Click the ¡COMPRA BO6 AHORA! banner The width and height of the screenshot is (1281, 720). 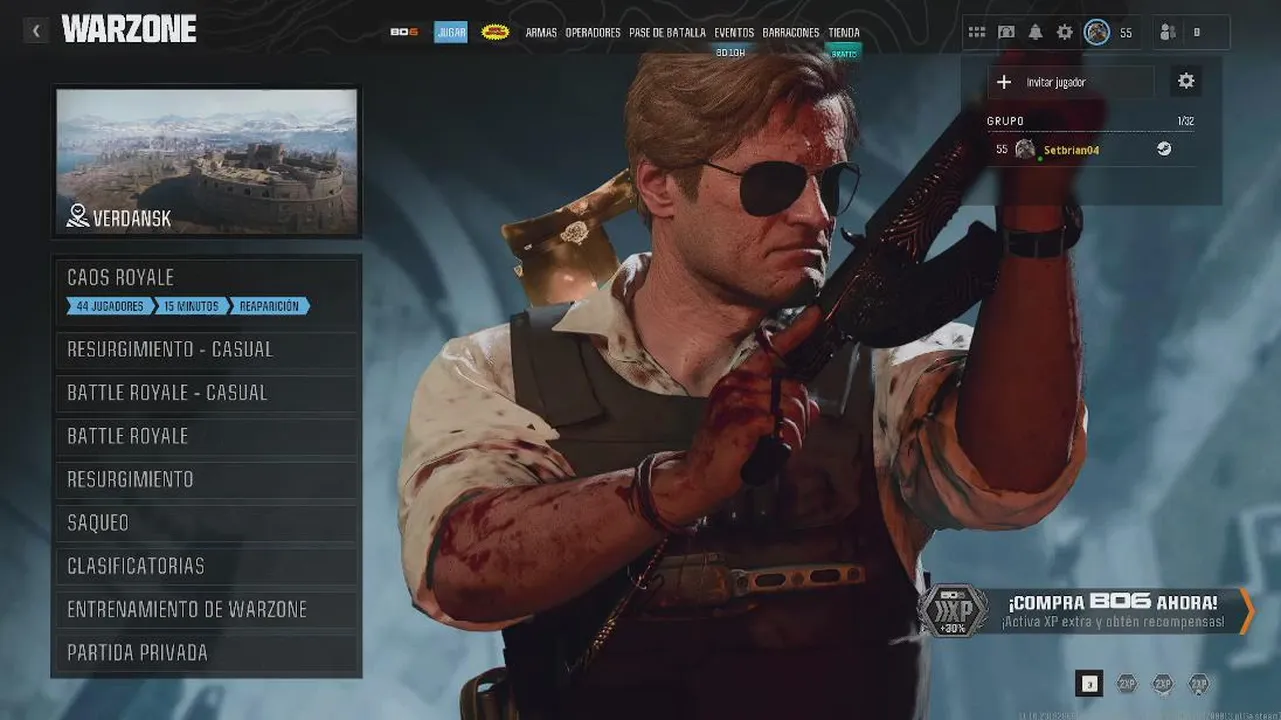click(x=1087, y=610)
